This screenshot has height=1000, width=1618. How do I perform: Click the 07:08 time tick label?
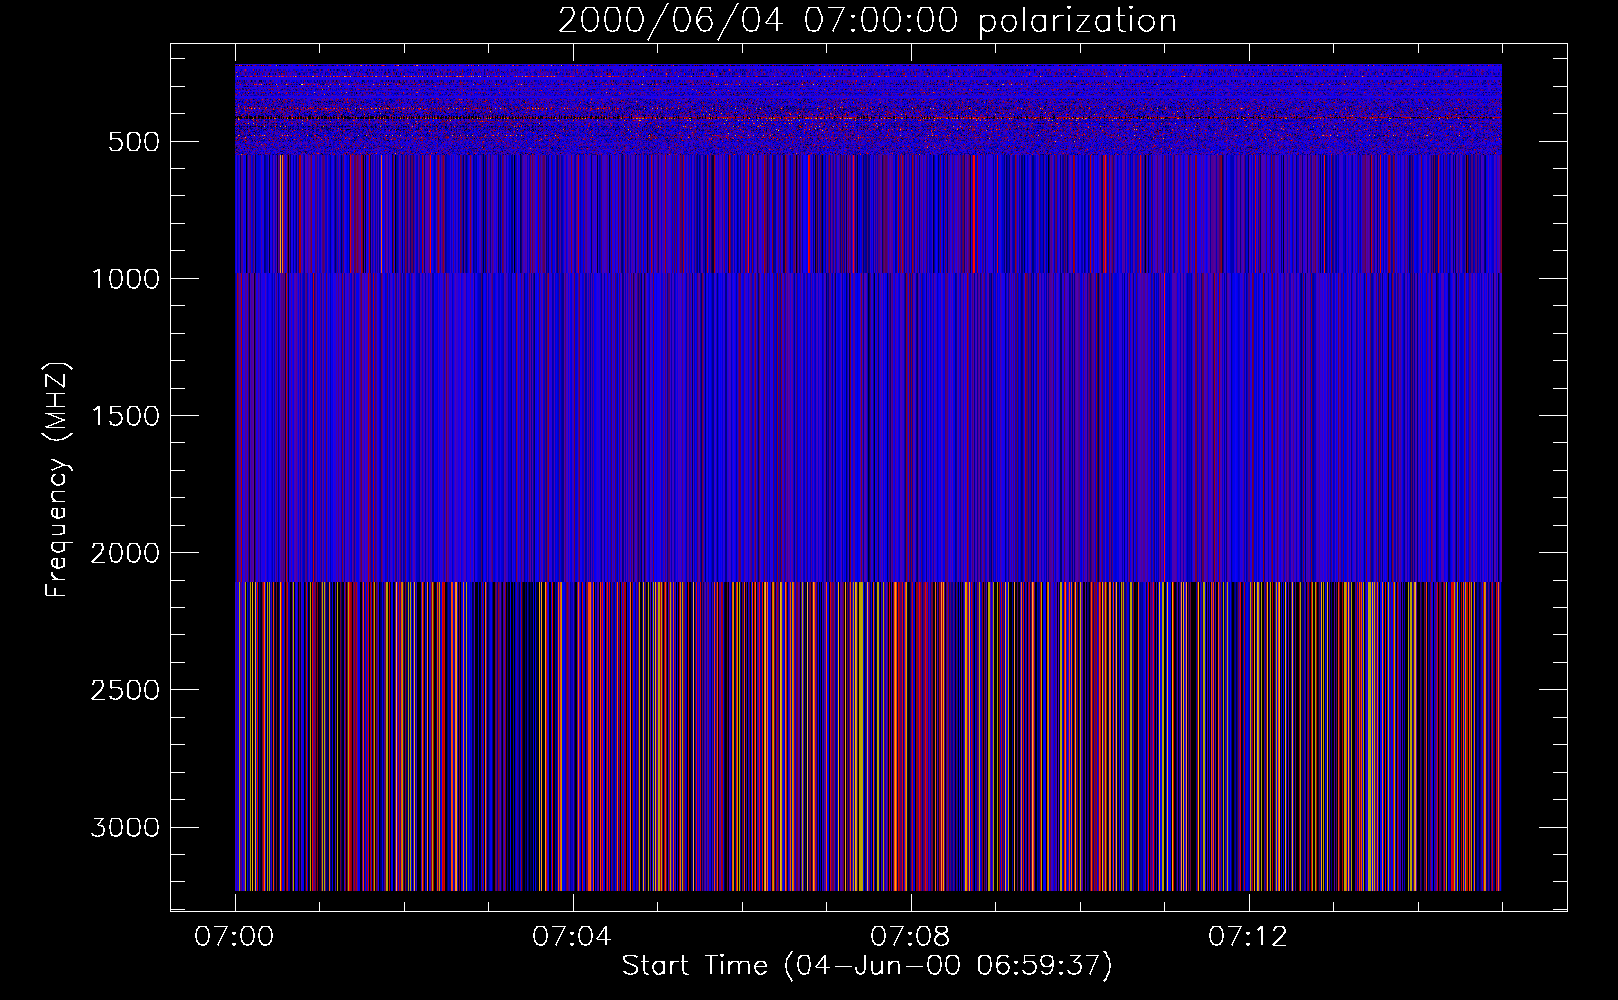[x=910, y=937]
